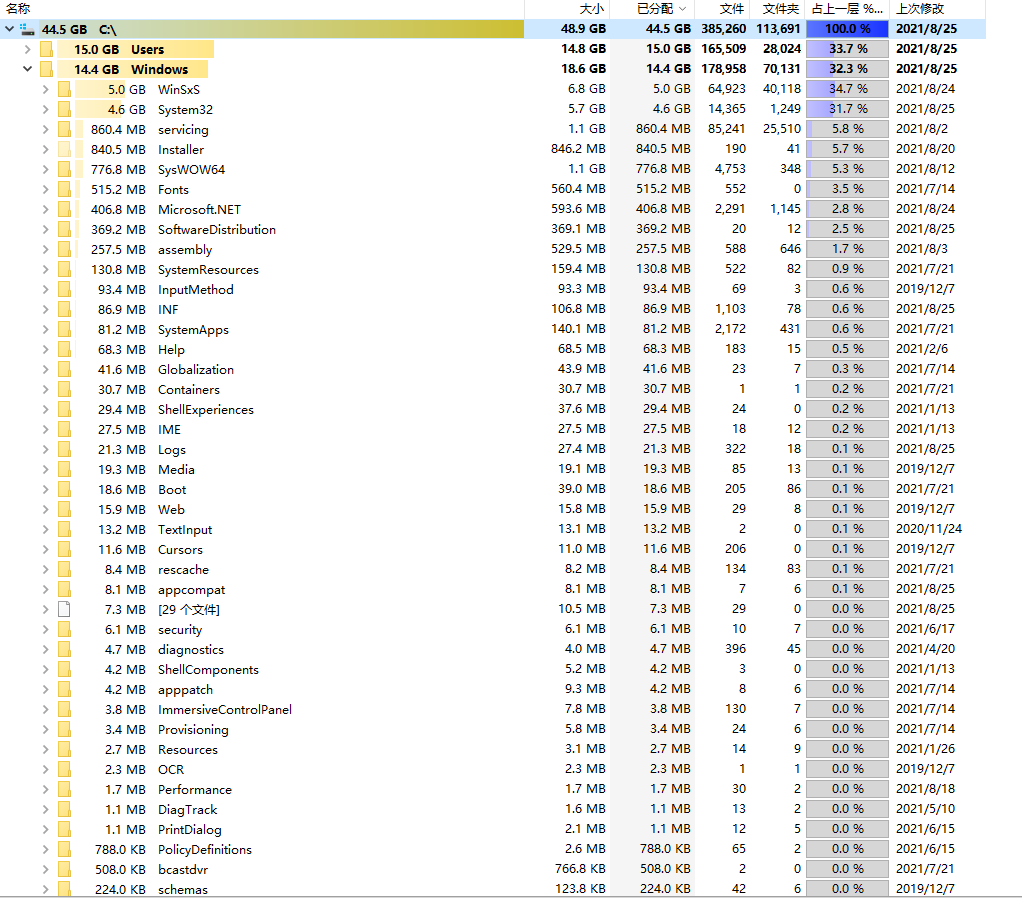The height and width of the screenshot is (898, 1022).
Task: Click the Users folder icon
Action: pos(46,49)
